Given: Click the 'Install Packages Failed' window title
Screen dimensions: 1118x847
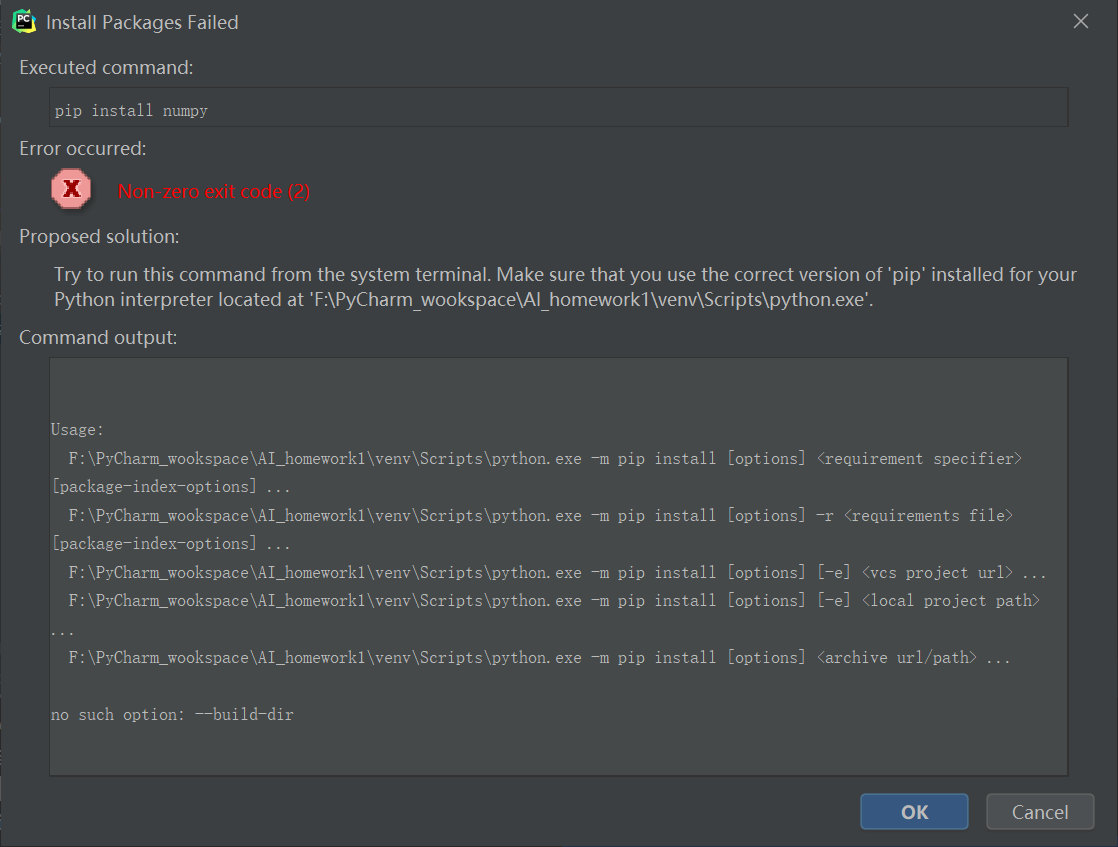Looking at the screenshot, I should point(142,22).
